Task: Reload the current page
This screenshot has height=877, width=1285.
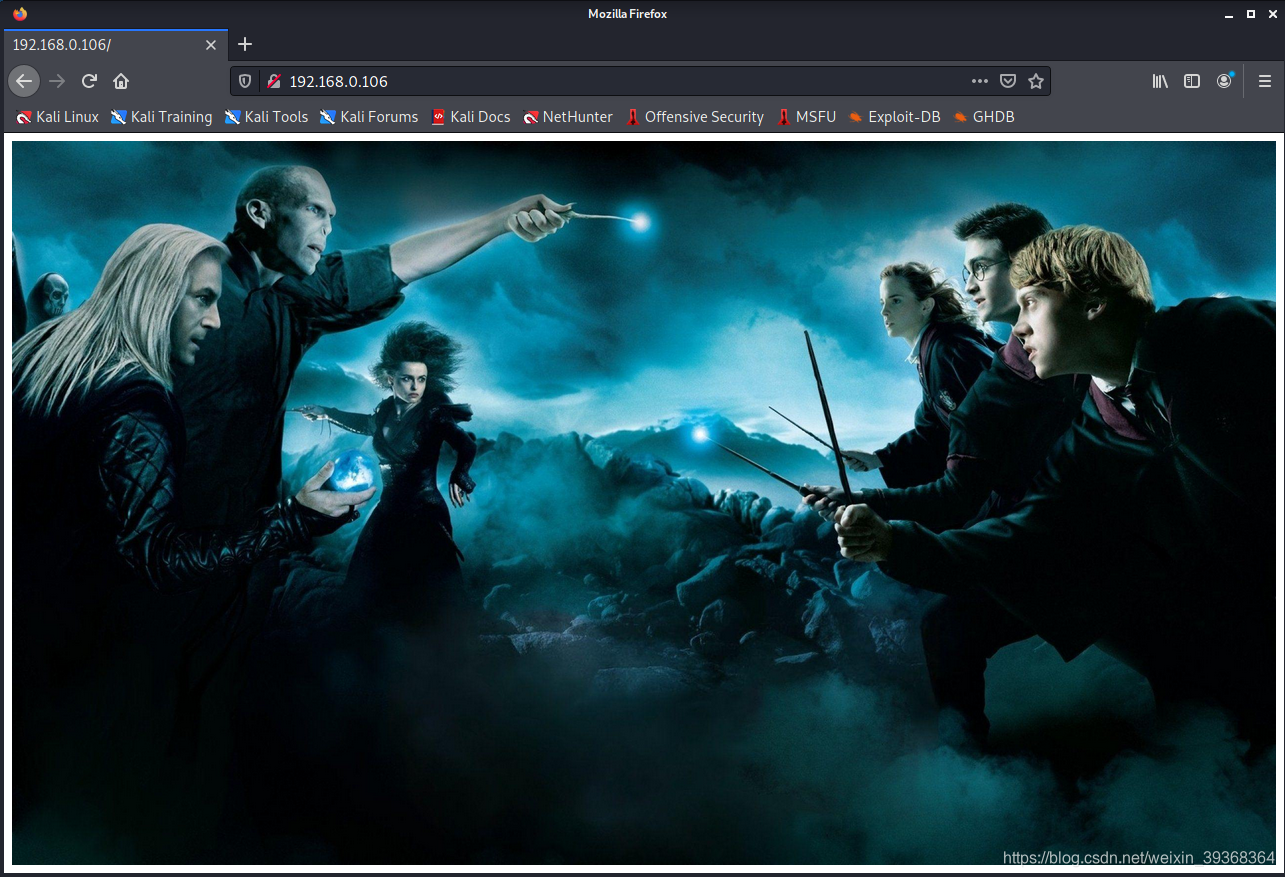Action: [89, 81]
